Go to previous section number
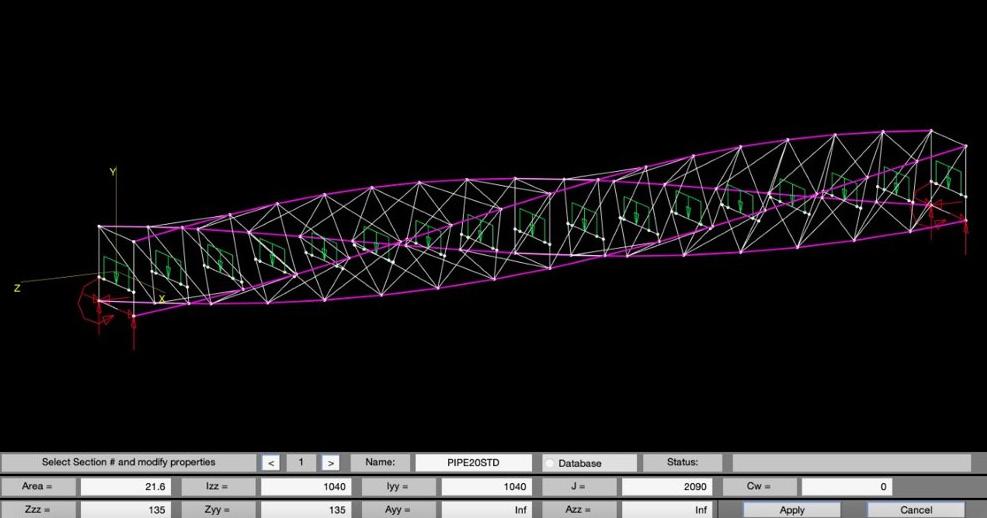Screen dimensions: 987x518 coord(271,463)
